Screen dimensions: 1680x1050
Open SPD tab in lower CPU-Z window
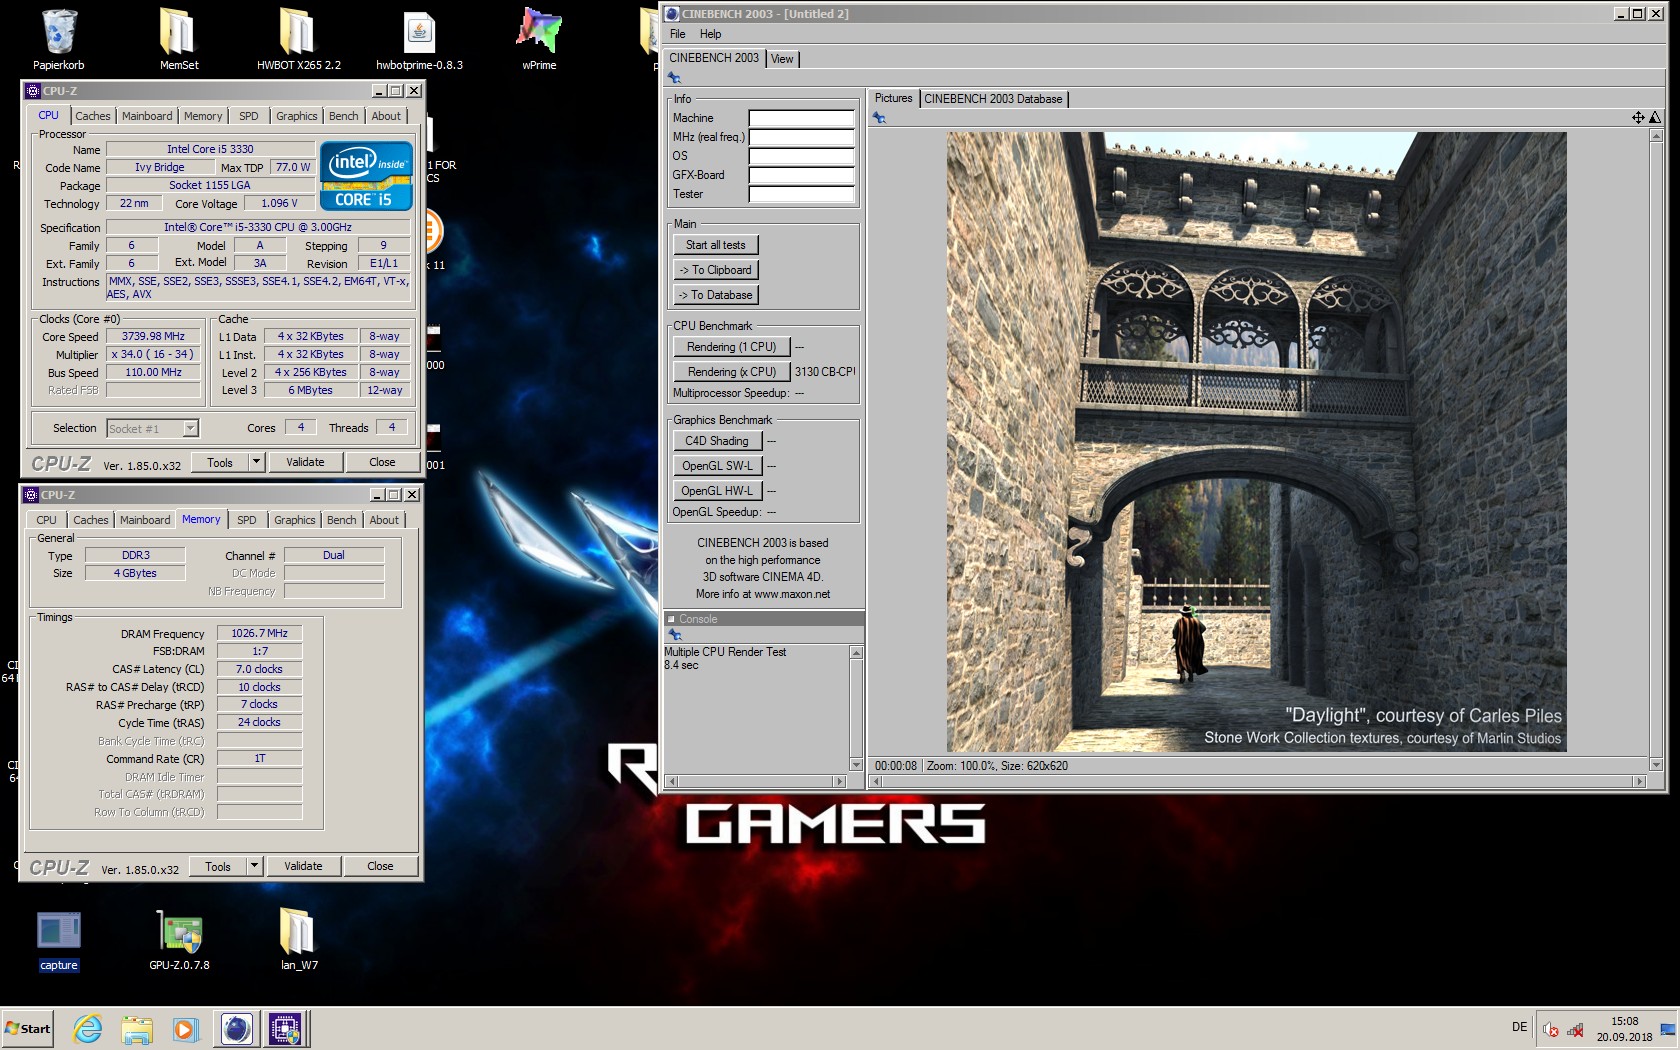click(247, 520)
